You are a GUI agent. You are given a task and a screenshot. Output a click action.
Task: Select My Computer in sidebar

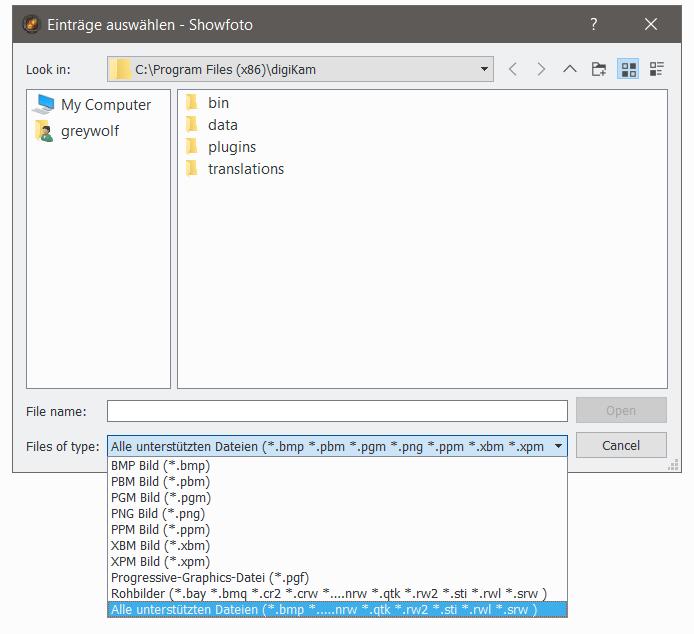tap(105, 105)
